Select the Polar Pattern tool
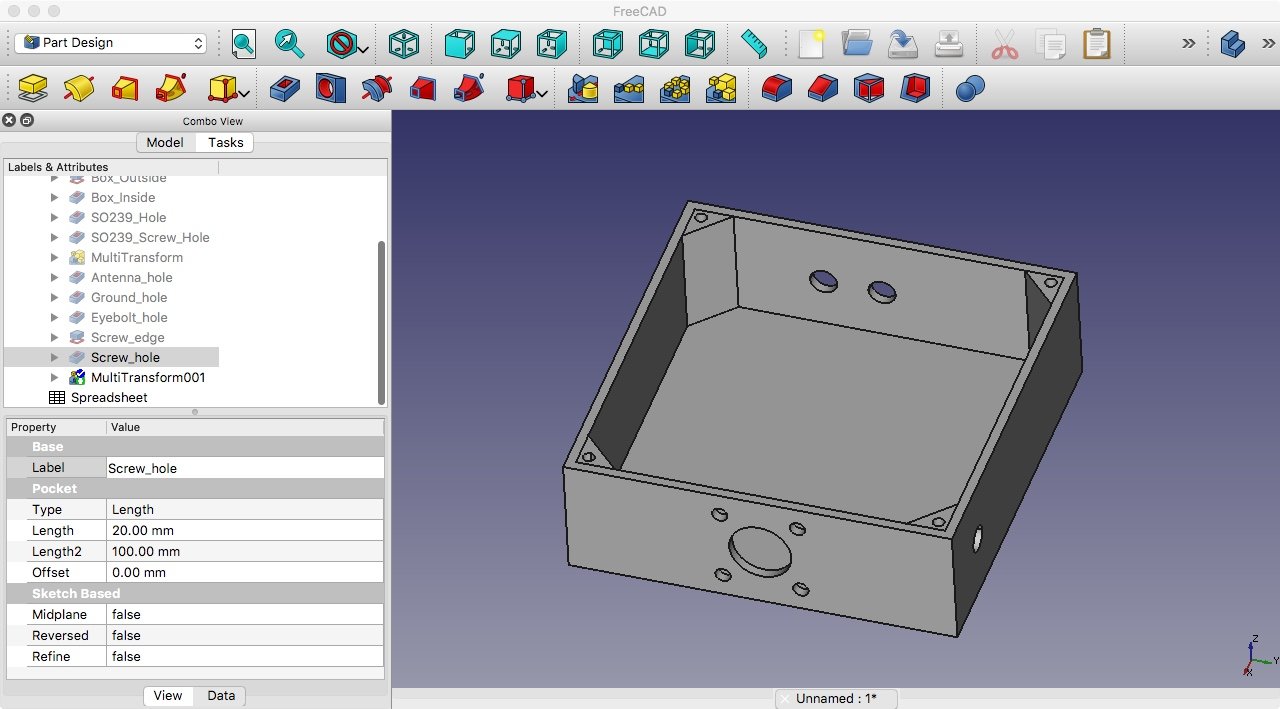1280x709 pixels. [675, 88]
